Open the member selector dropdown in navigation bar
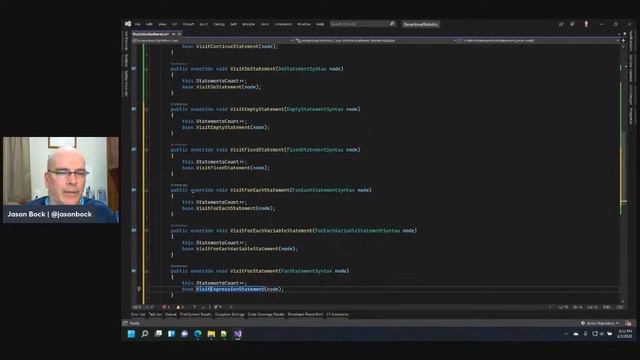Image resolution: width=640 pixels, height=360 pixels. (539, 41)
